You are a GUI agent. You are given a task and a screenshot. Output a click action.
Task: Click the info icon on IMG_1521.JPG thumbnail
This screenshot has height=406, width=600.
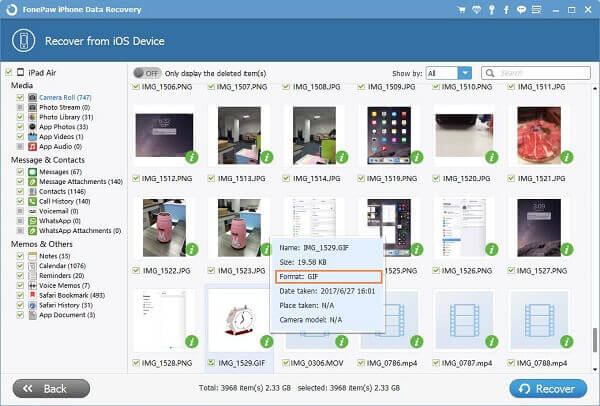pyautogui.click(x=567, y=157)
